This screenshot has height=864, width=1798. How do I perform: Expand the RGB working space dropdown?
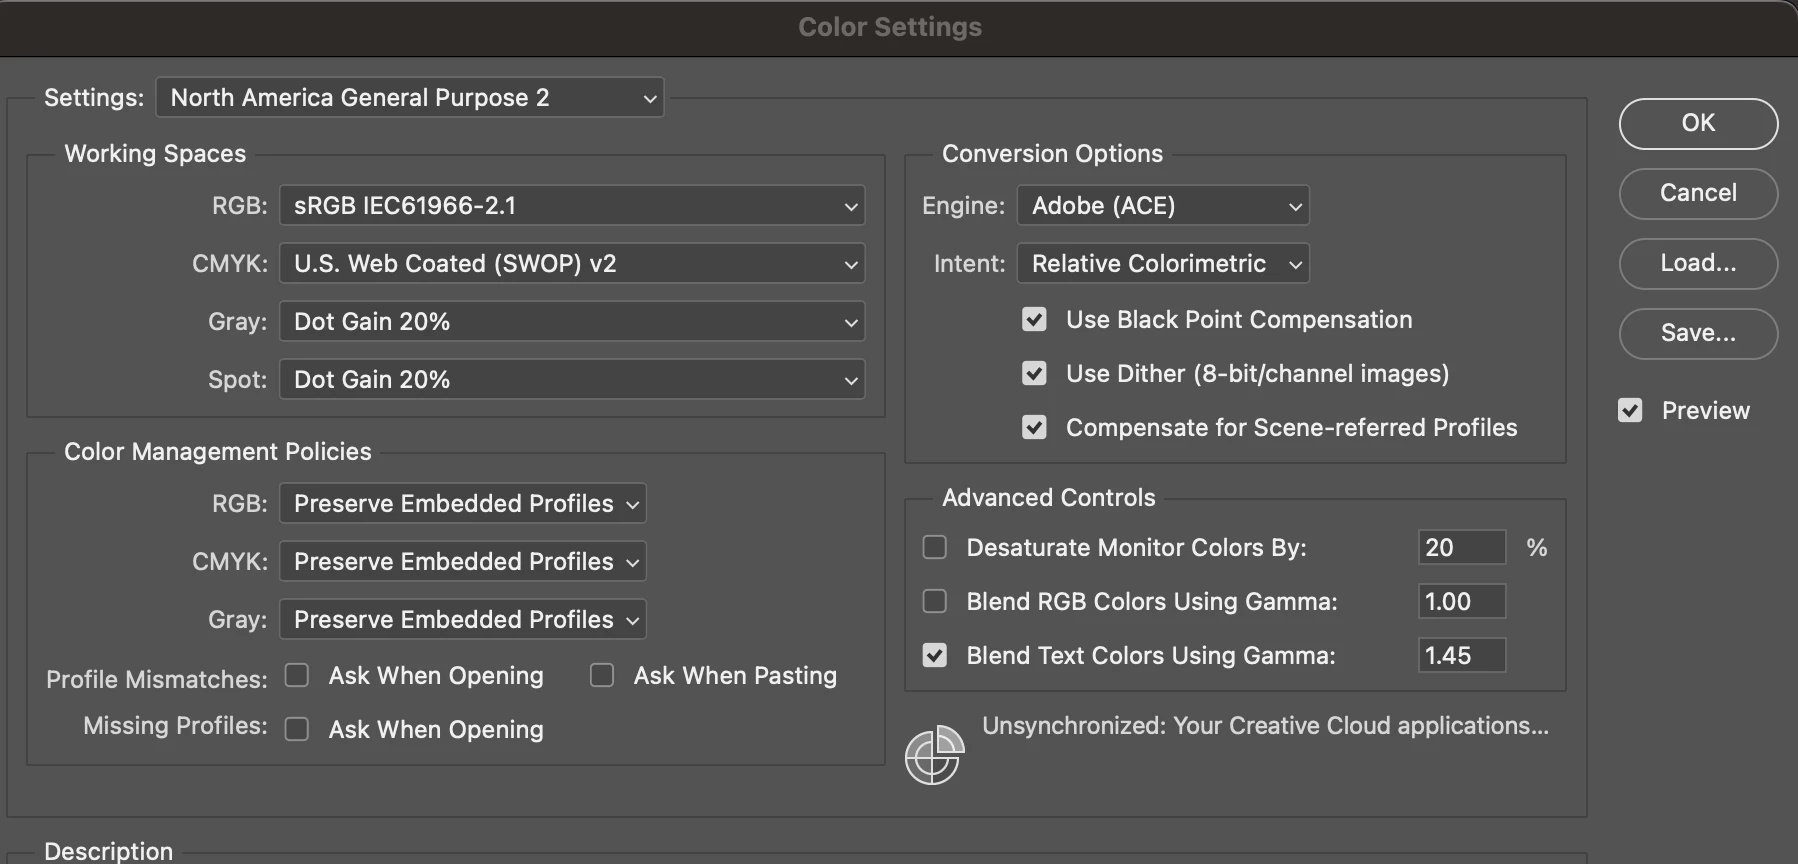572,205
